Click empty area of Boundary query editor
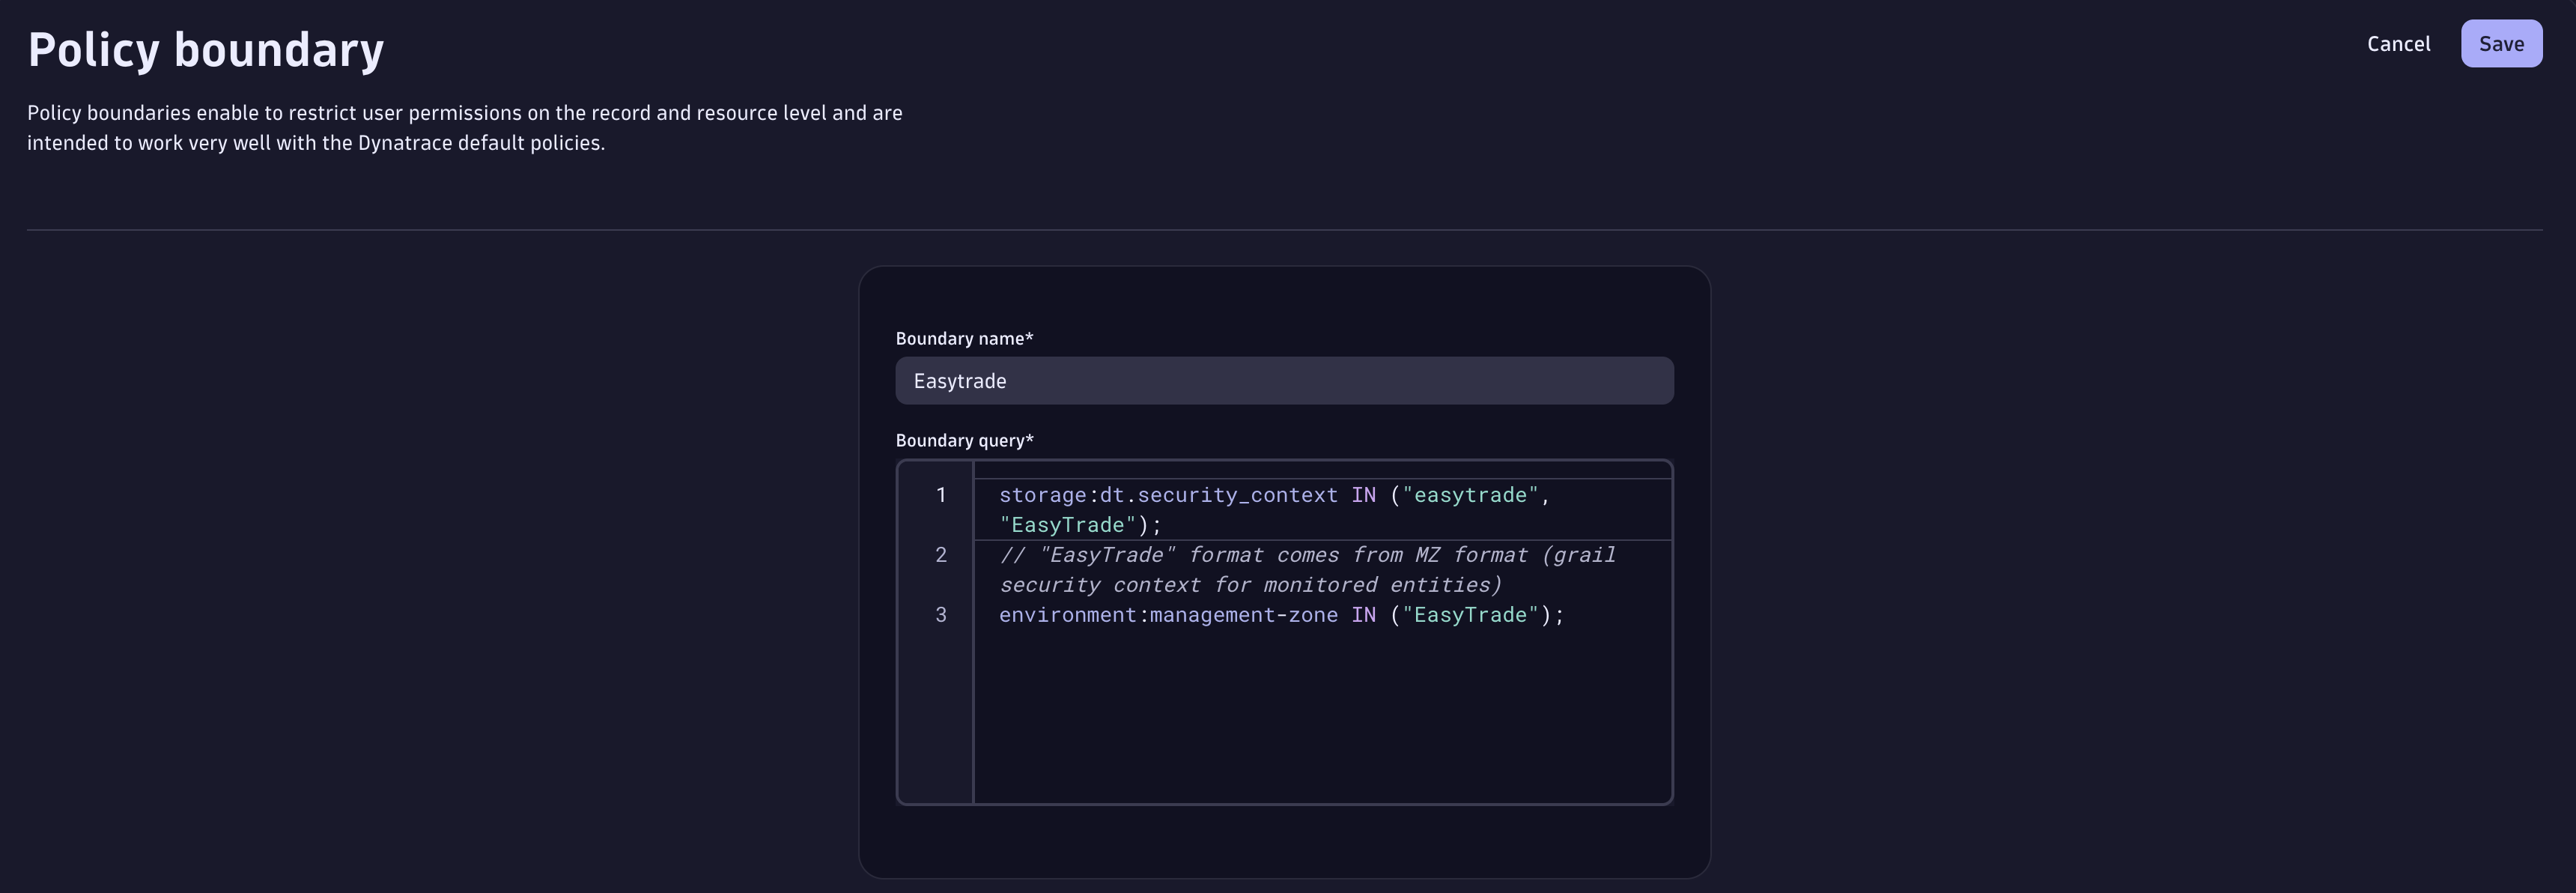This screenshot has height=893, width=2576. 1320,720
